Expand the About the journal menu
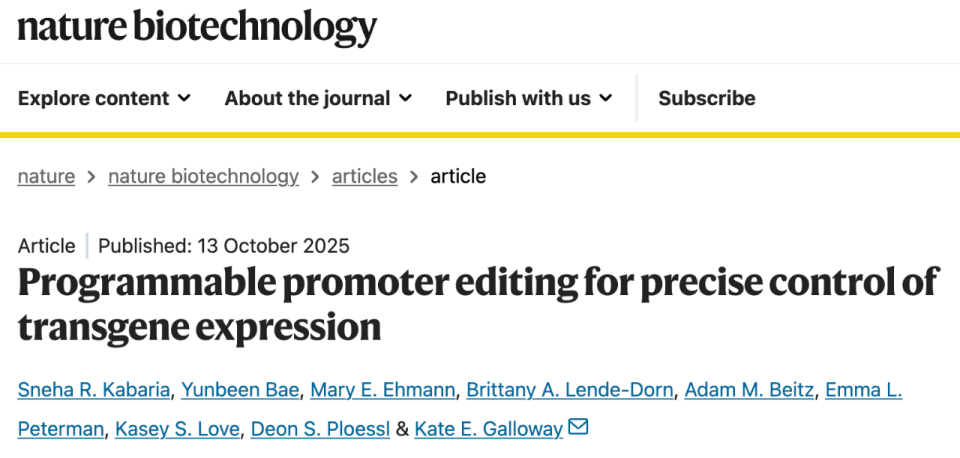960x458 pixels. point(318,98)
